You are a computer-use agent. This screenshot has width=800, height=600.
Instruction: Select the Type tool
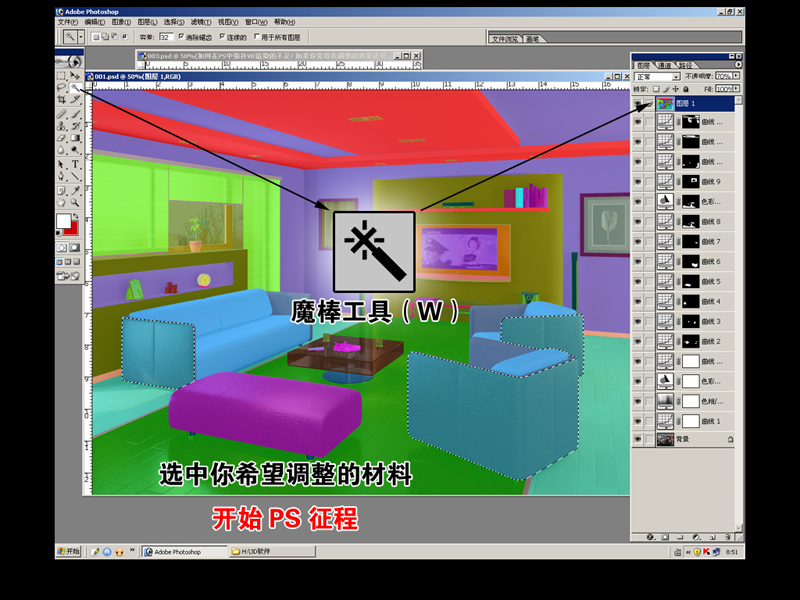coord(75,164)
